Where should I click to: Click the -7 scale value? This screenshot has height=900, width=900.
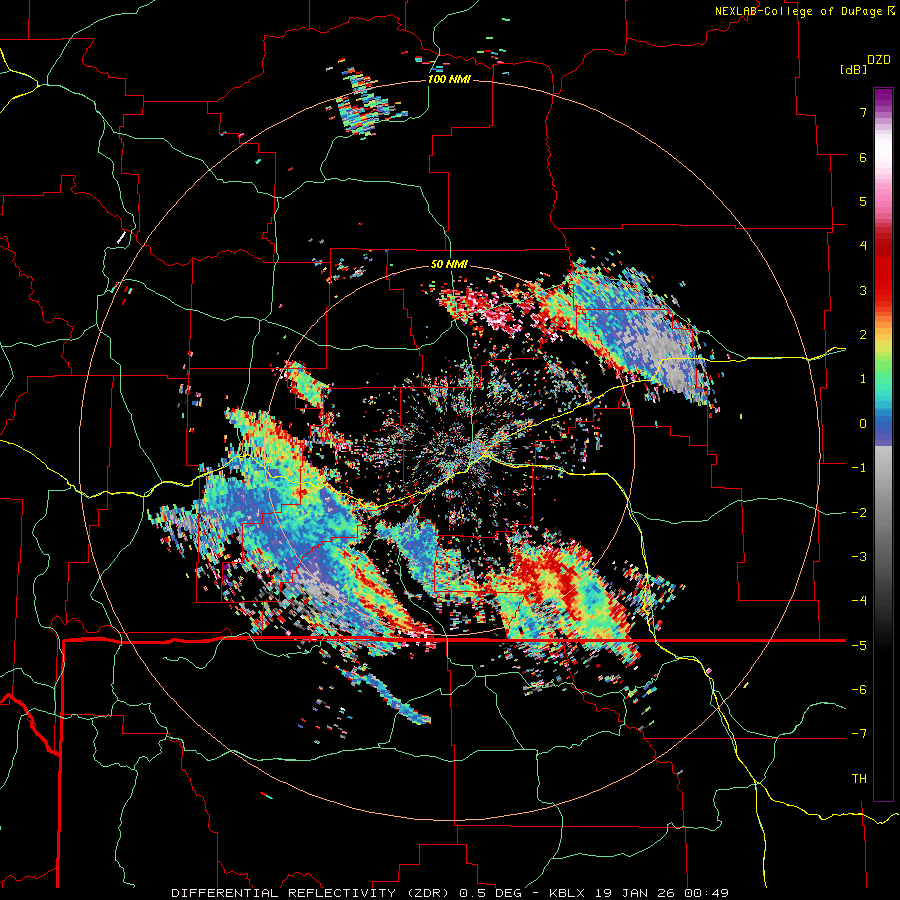tap(859, 734)
